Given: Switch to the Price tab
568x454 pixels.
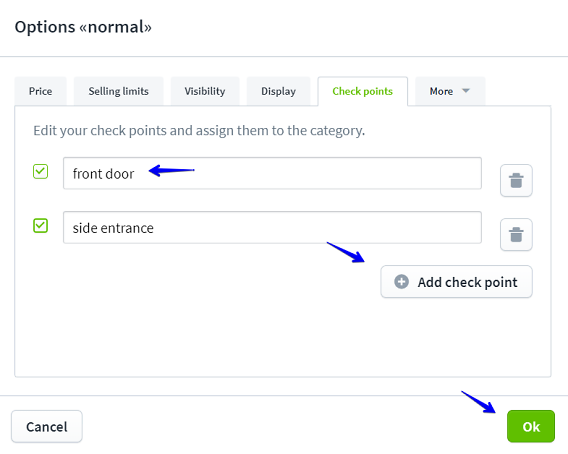Looking at the screenshot, I should point(40,91).
